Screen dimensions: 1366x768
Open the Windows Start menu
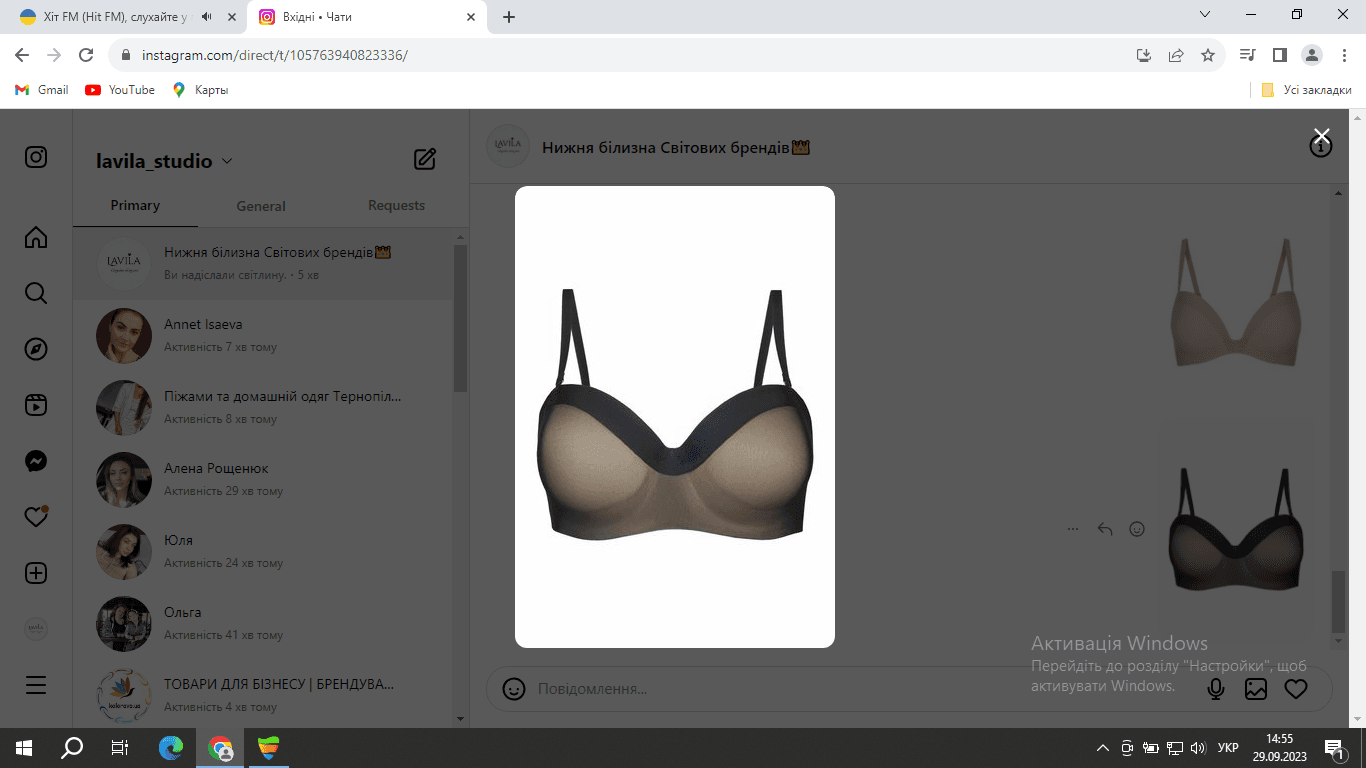pos(24,747)
